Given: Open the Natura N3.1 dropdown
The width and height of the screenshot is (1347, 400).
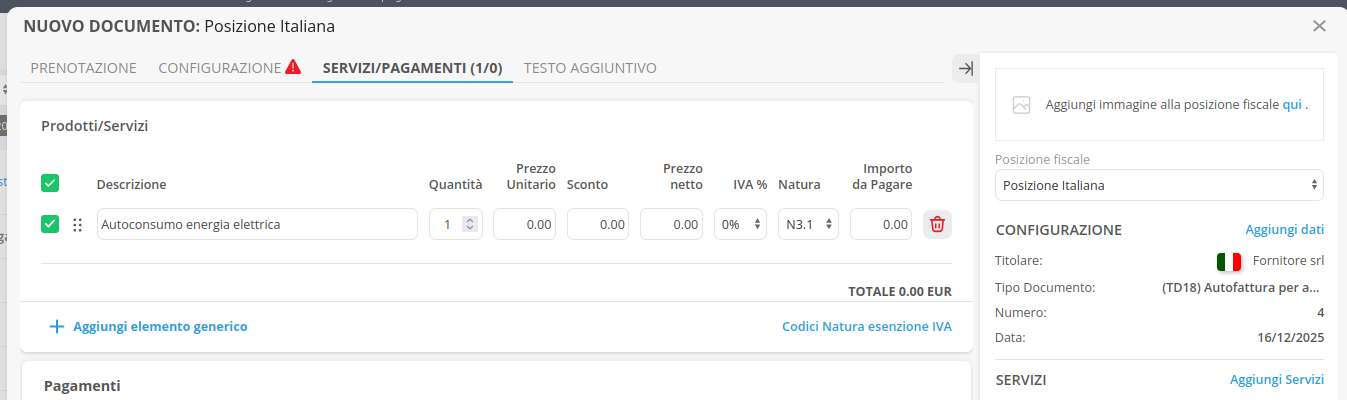Looking at the screenshot, I should [808, 225].
